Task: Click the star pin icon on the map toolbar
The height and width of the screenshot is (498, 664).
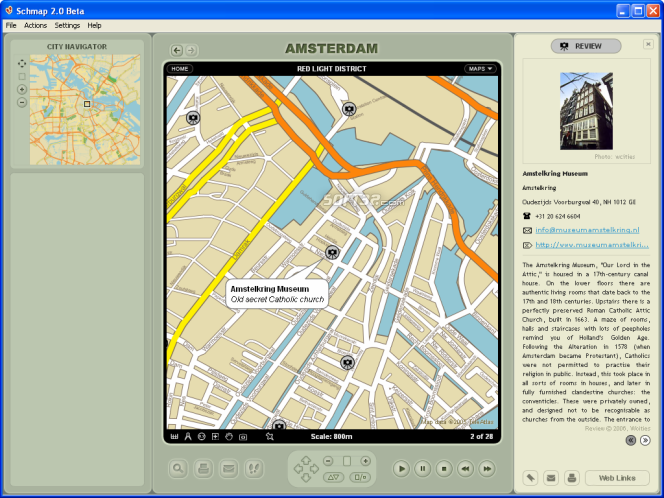Action: click(270, 436)
